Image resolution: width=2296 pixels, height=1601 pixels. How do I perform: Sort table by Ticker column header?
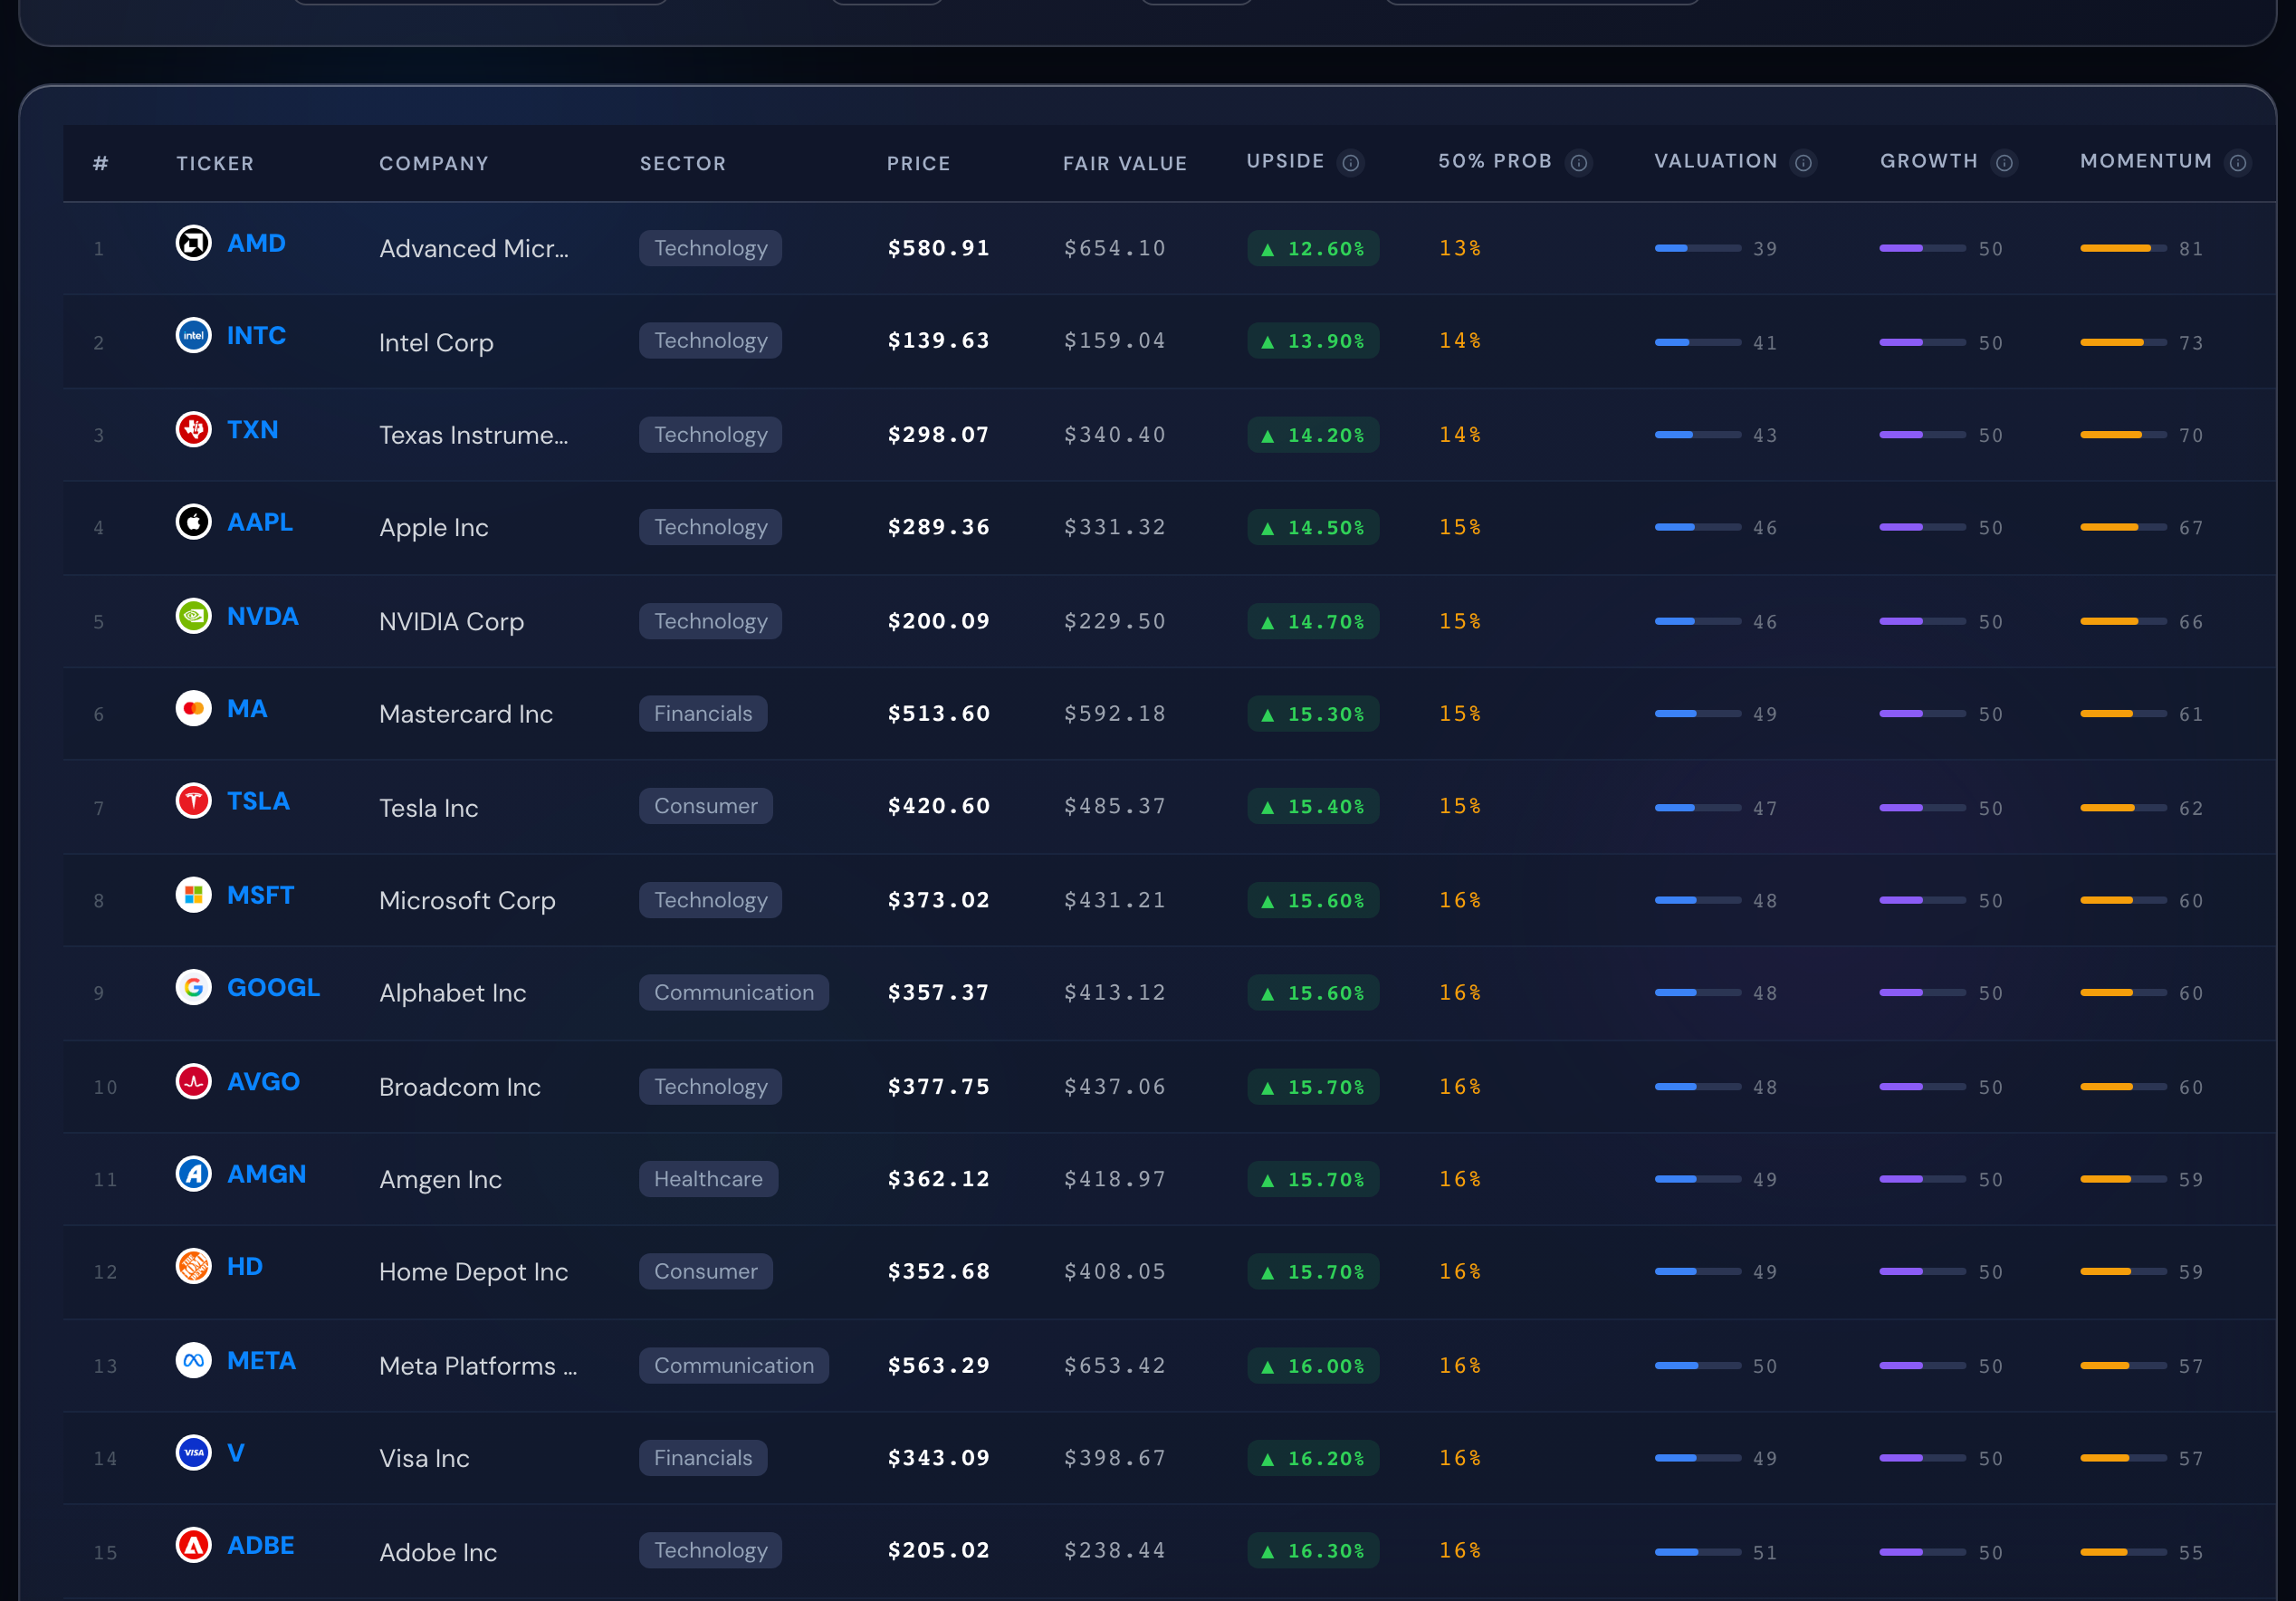215,163
